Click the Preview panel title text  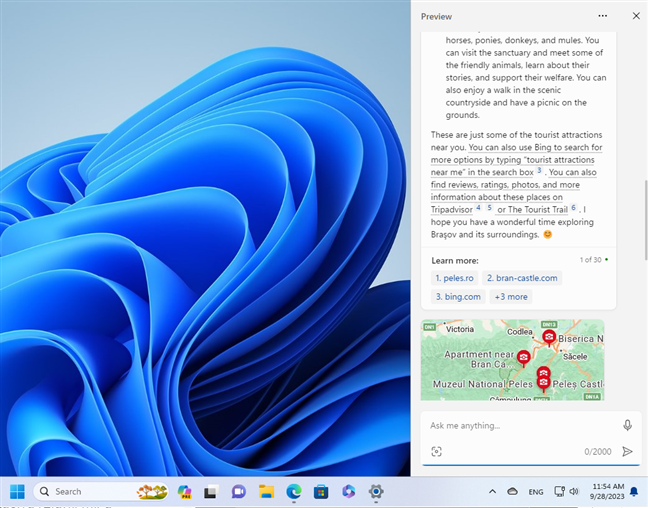pos(436,17)
